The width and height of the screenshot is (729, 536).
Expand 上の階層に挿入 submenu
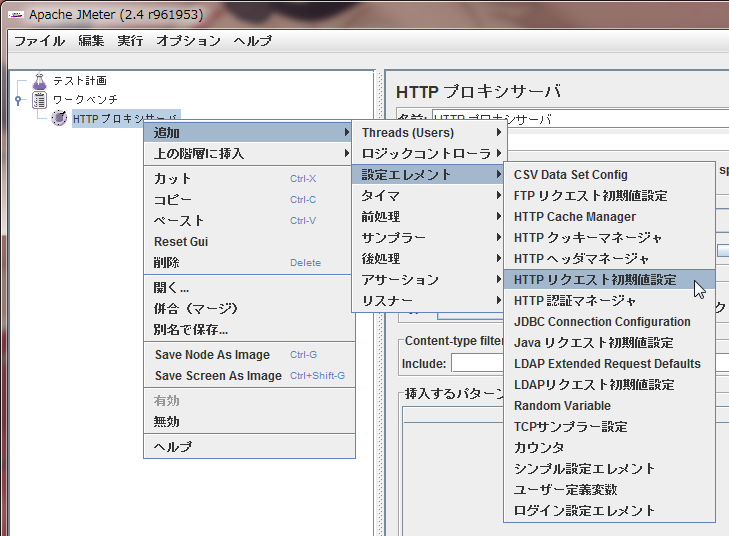(249, 153)
